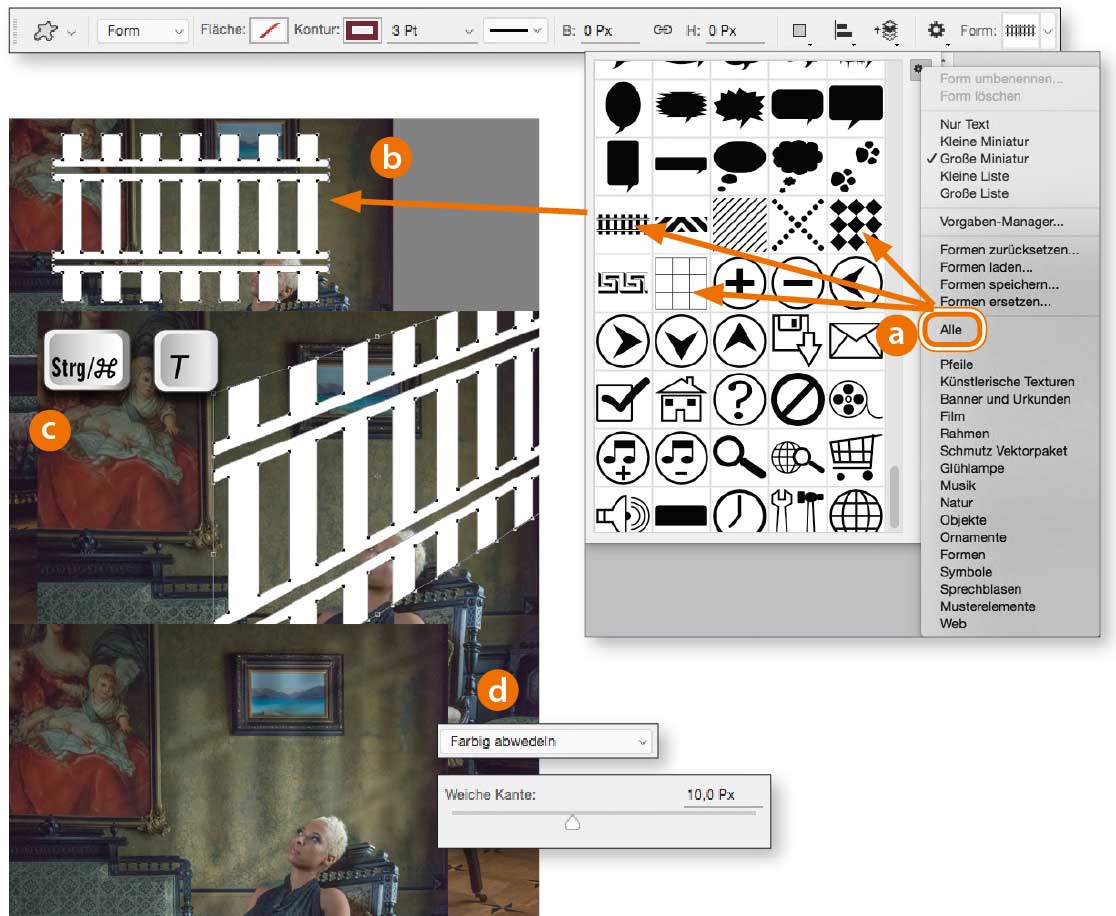Select the prohibition sign shape

click(798, 400)
